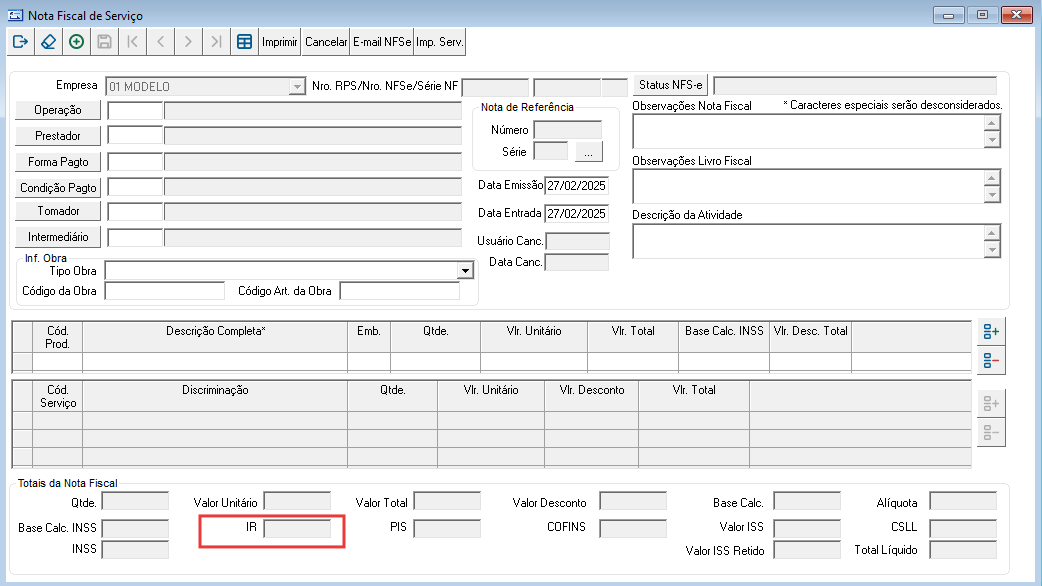Click grayed remove service row icon
This screenshot has height=586, width=1042.
[991, 433]
